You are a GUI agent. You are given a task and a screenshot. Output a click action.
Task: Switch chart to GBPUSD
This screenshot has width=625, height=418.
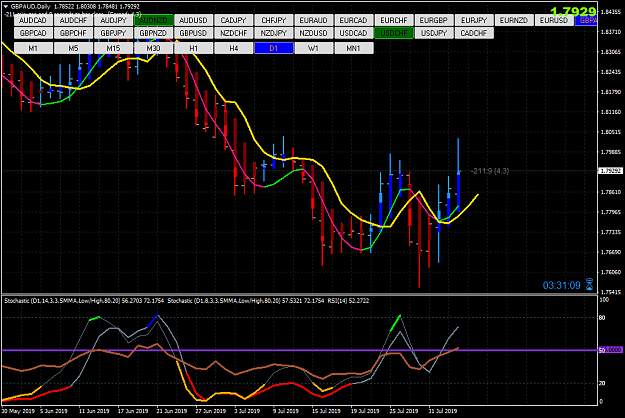coord(193,33)
